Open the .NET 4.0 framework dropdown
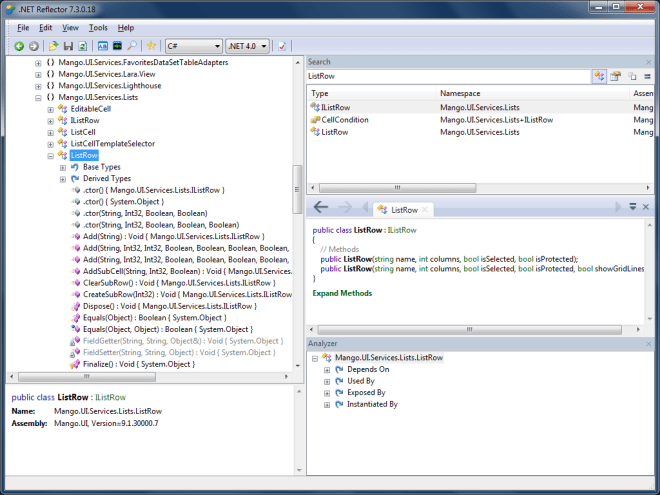The height and width of the screenshot is (495, 660). coord(247,46)
